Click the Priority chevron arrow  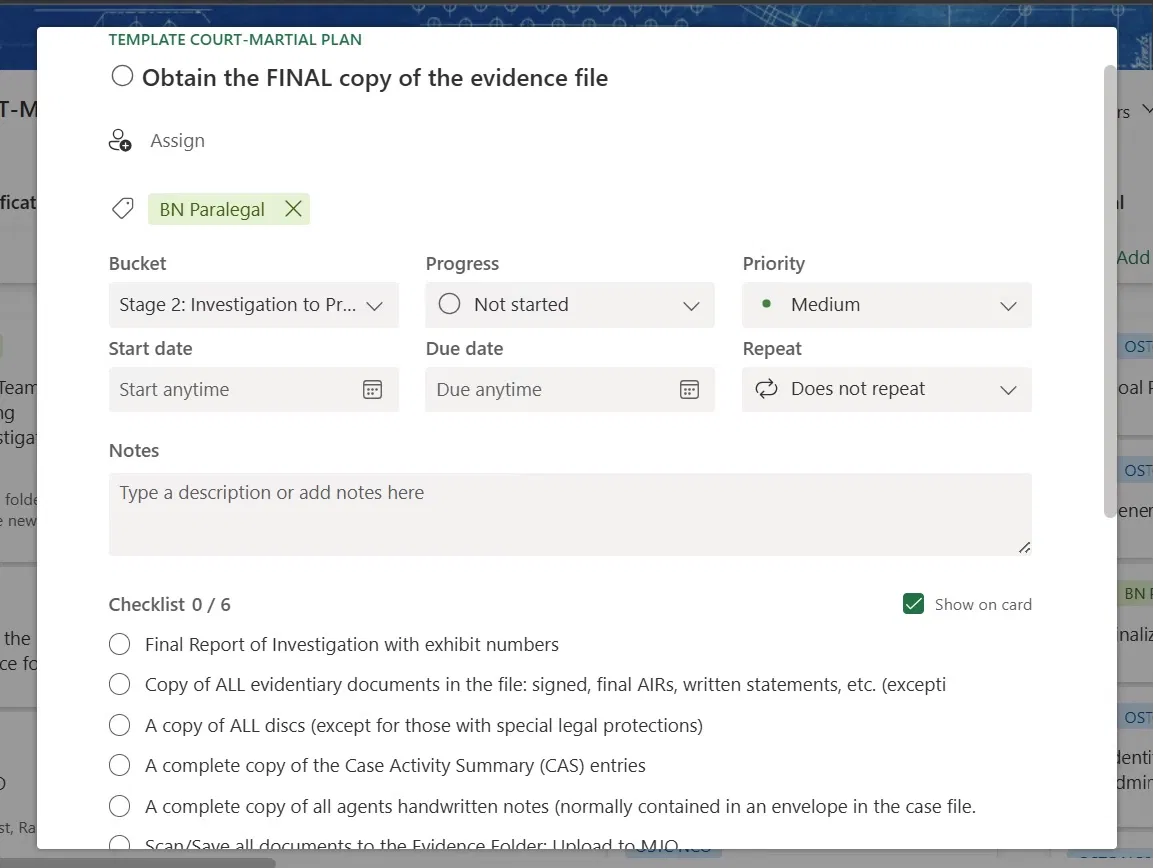click(x=1008, y=306)
